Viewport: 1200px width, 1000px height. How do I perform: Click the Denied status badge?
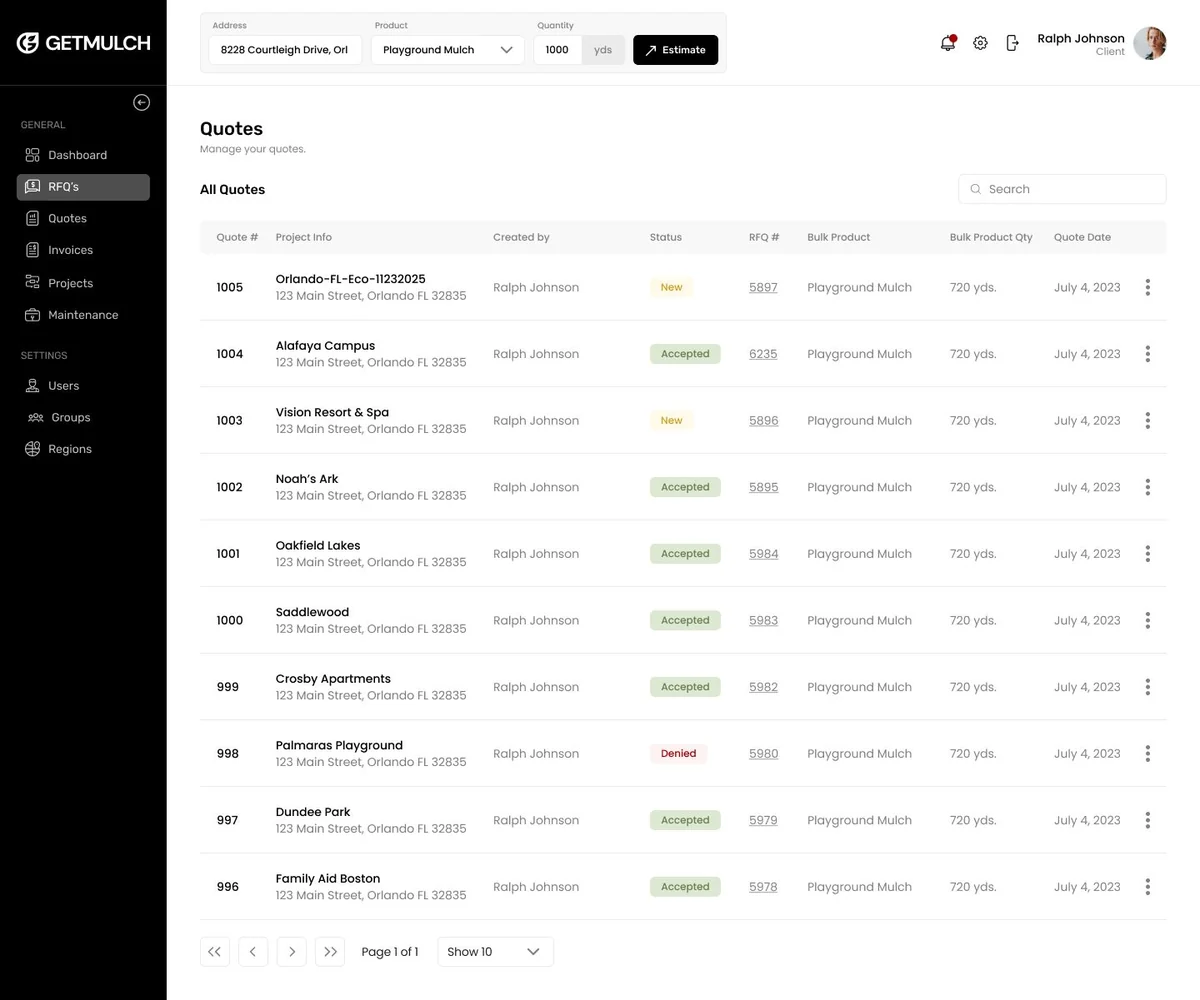pyautogui.click(x=678, y=754)
